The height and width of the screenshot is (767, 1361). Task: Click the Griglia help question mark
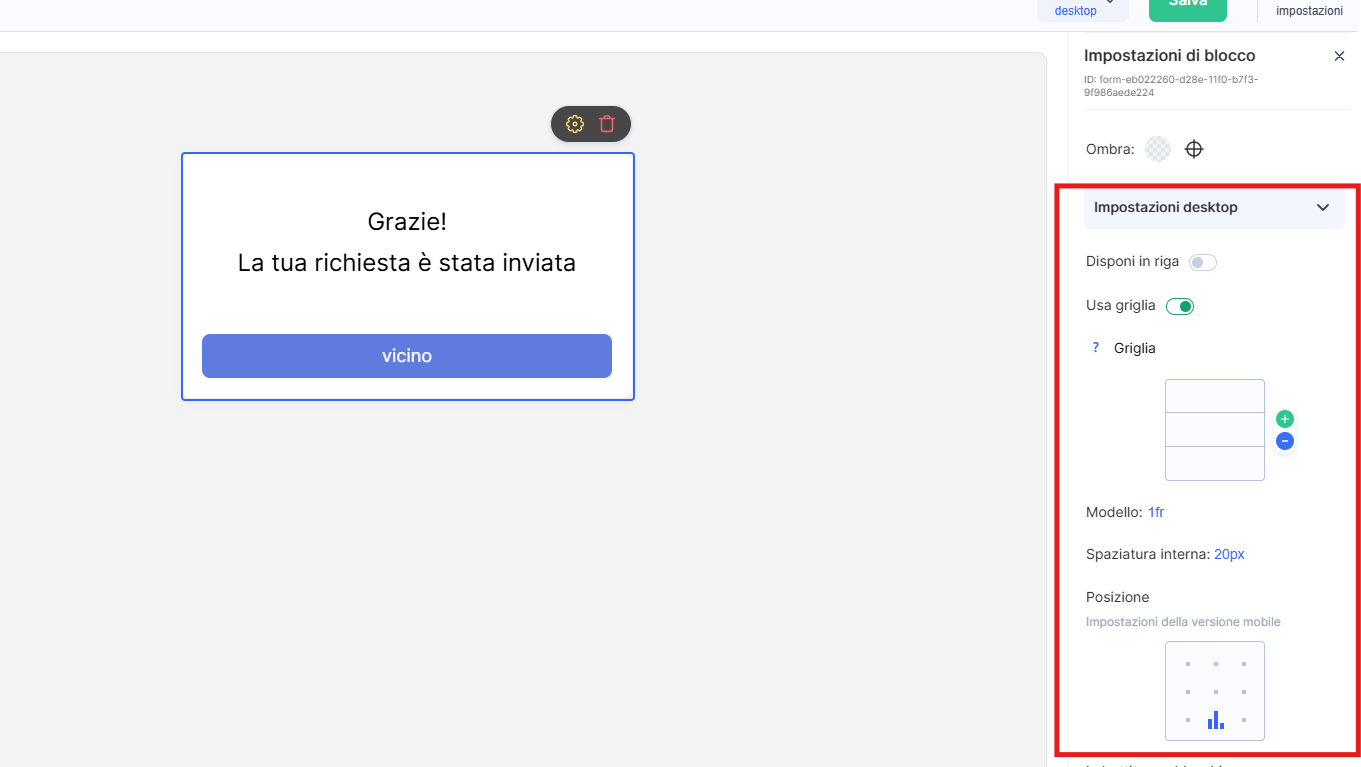click(x=1096, y=348)
